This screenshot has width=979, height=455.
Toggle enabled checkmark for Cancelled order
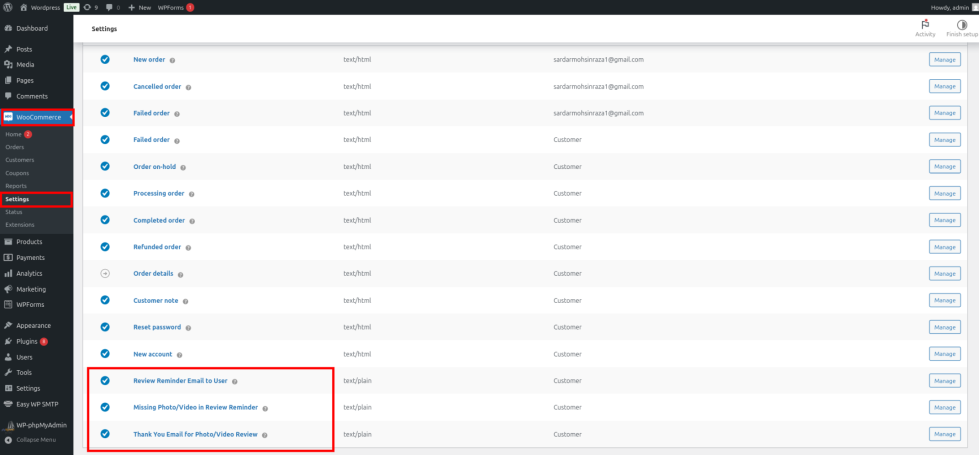pos(105,86)
